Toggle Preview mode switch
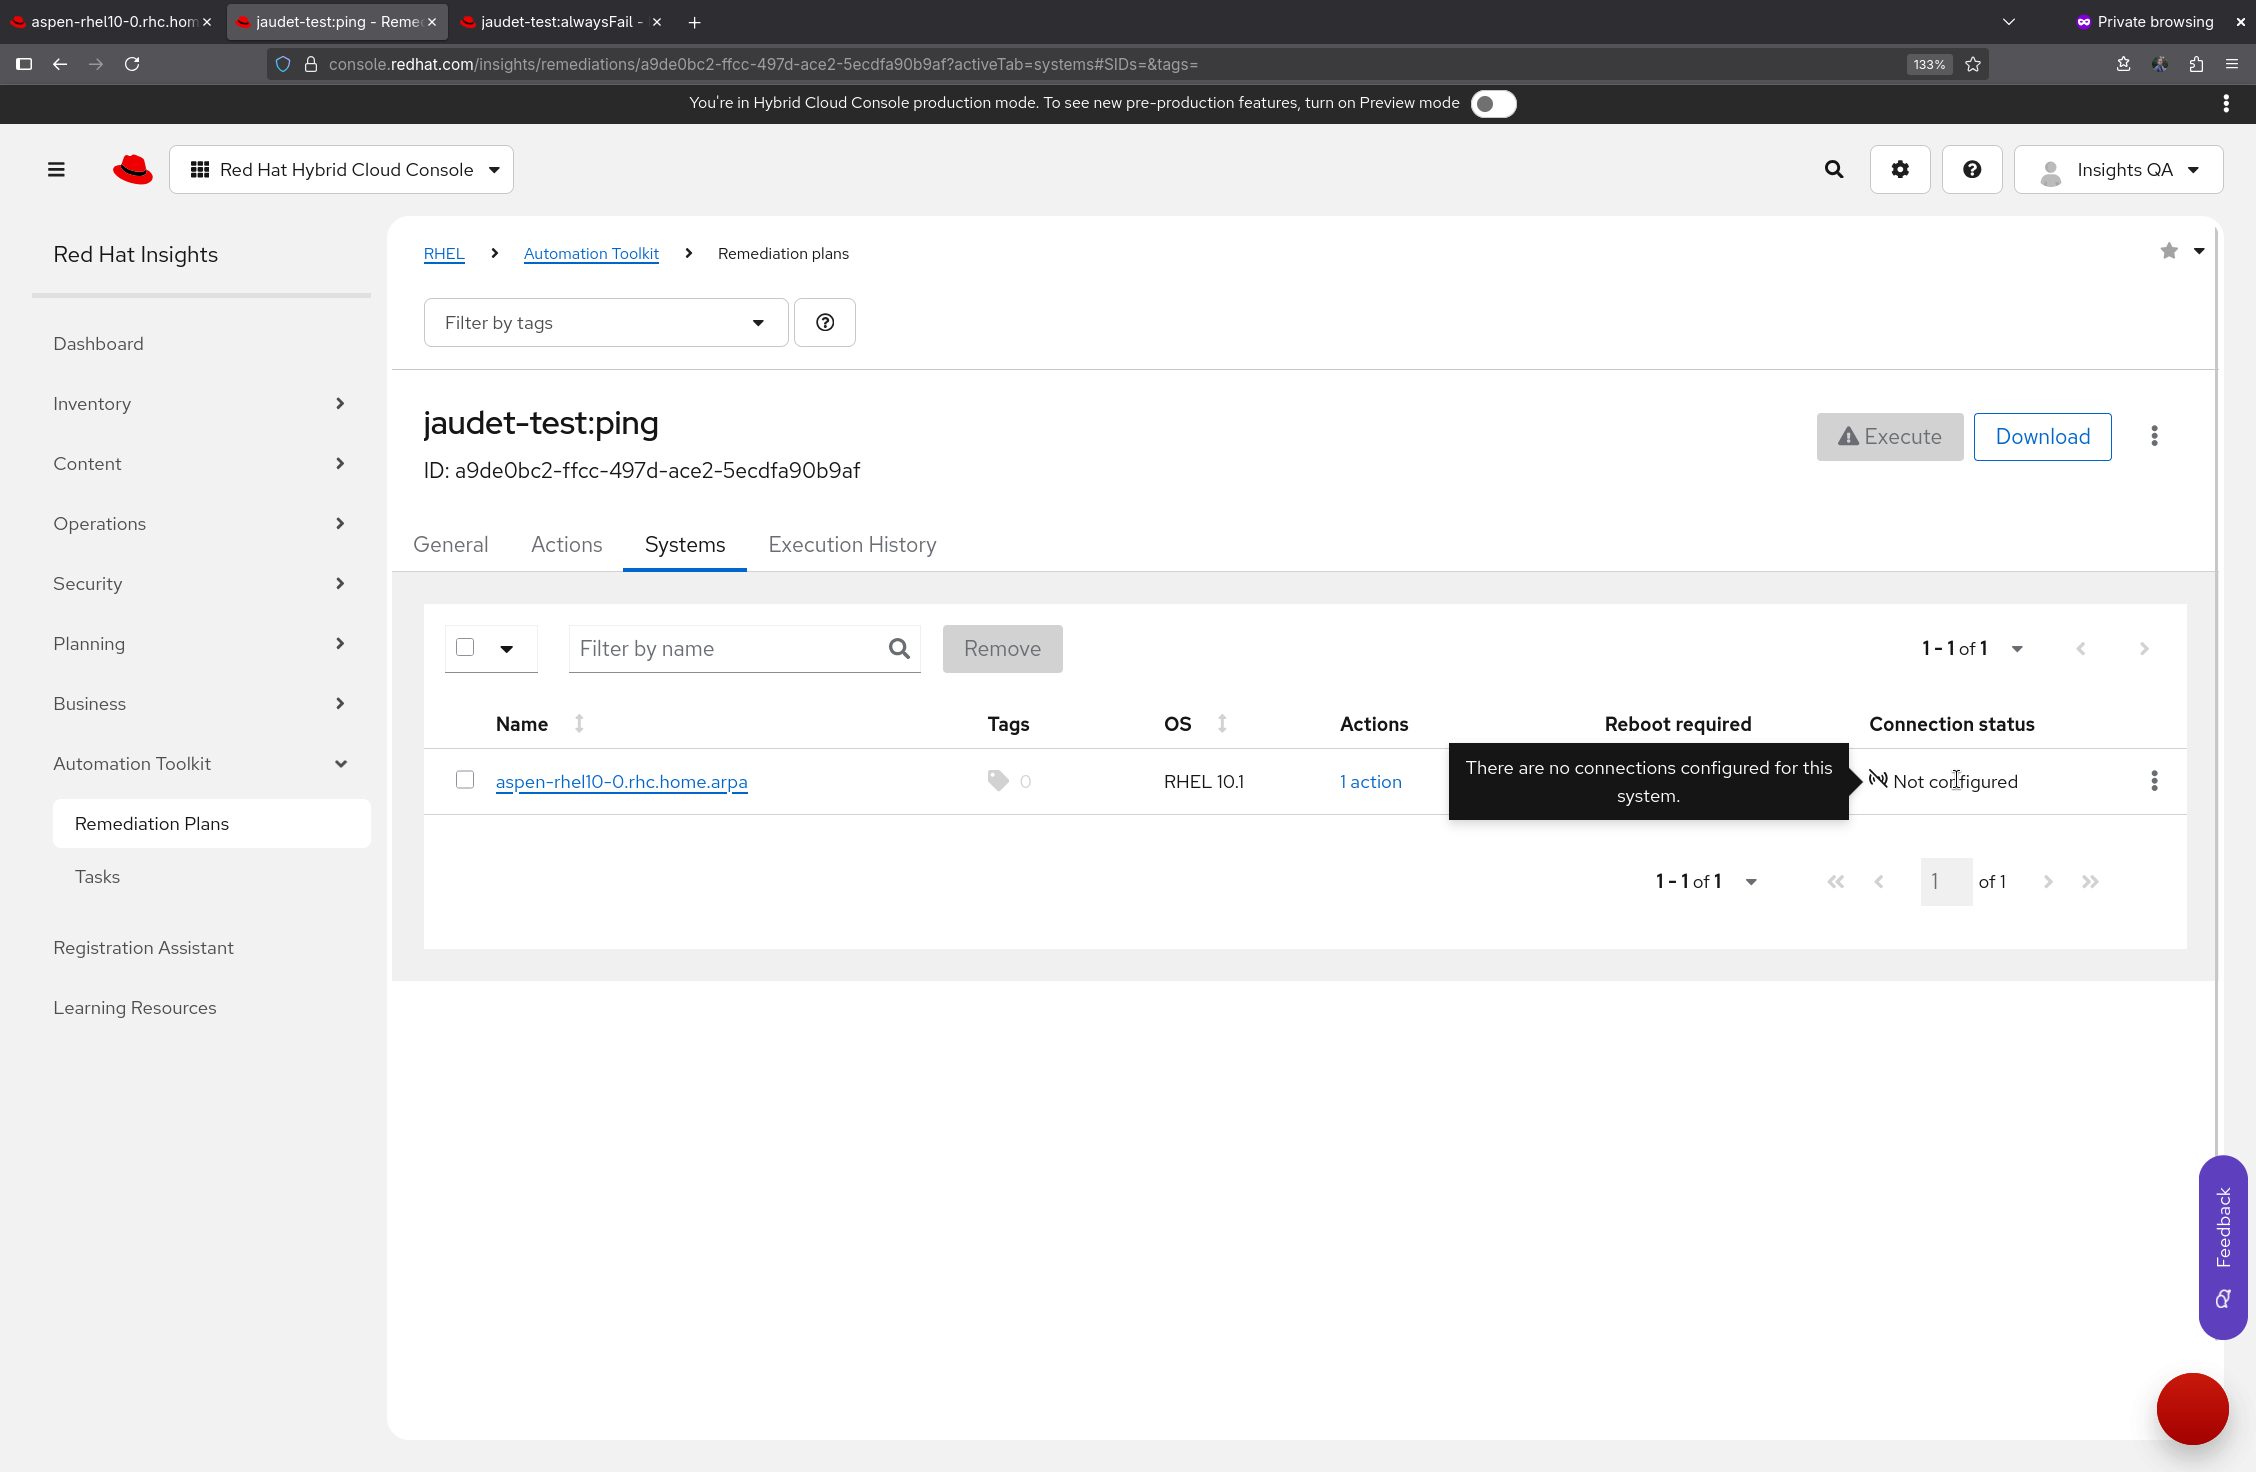Image resolution: width=2256 pixels, height=1472 pixels. [x=1493, y=104]
